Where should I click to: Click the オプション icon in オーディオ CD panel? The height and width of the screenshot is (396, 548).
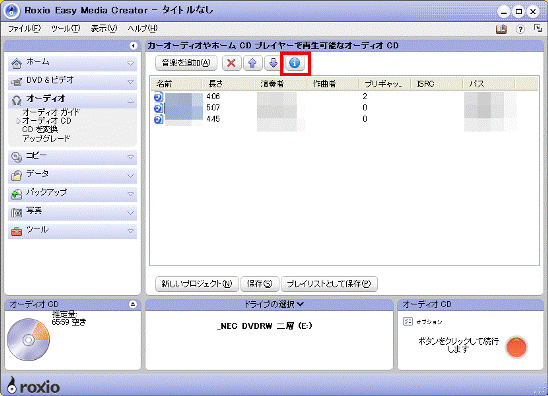click(x=408, y=322)
